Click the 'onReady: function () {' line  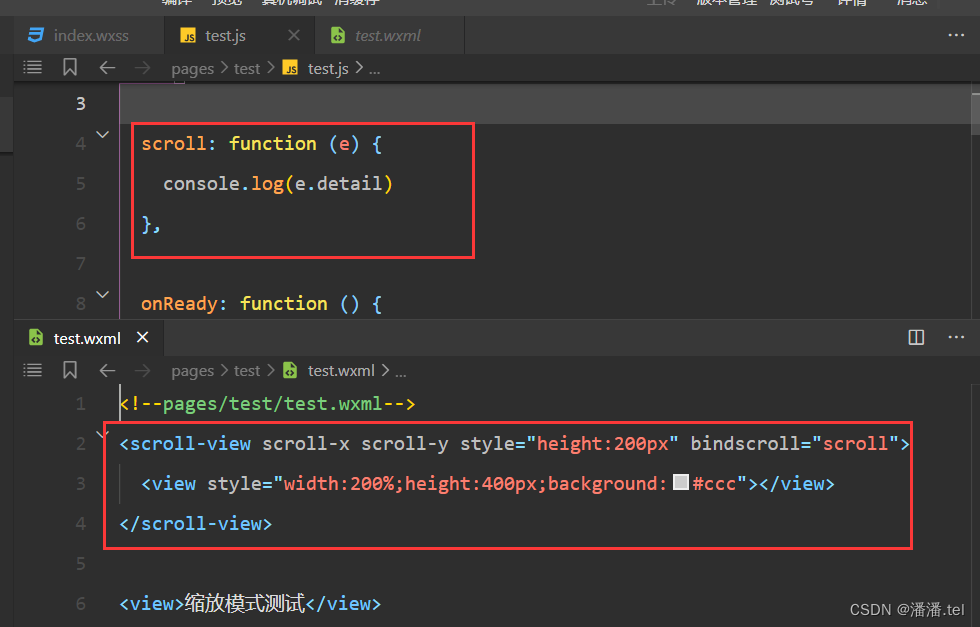pyautogui.click(x=261, y=304)
